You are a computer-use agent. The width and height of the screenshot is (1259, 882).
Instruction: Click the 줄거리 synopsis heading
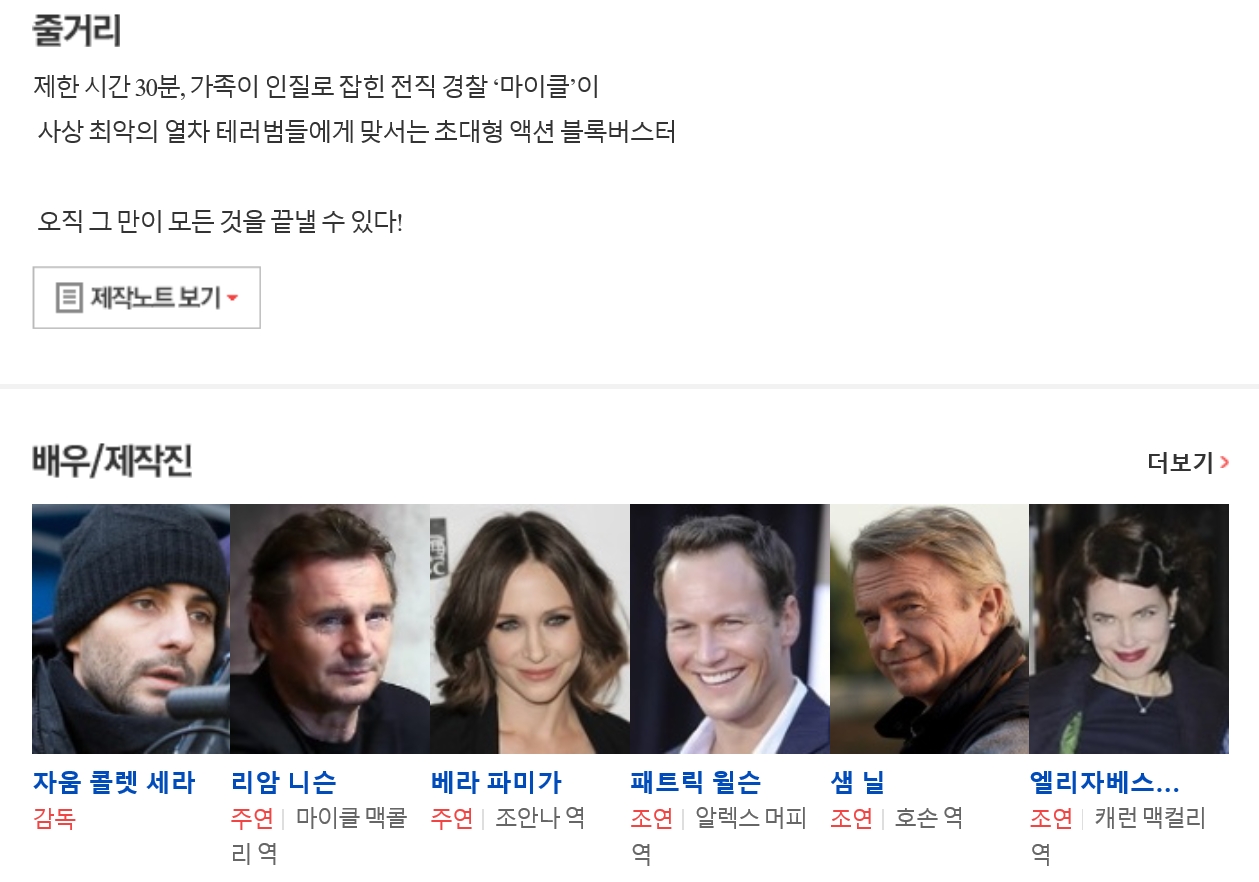click(x=77, y=30)
